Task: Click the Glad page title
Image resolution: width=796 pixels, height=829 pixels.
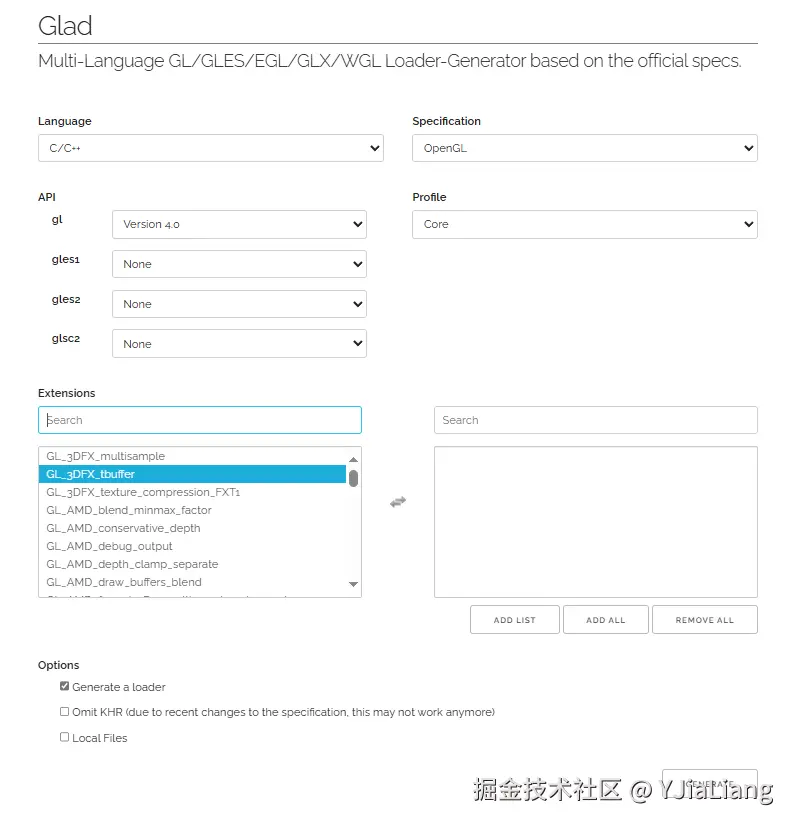Action: pyautogui.click(x=65, y=25)
